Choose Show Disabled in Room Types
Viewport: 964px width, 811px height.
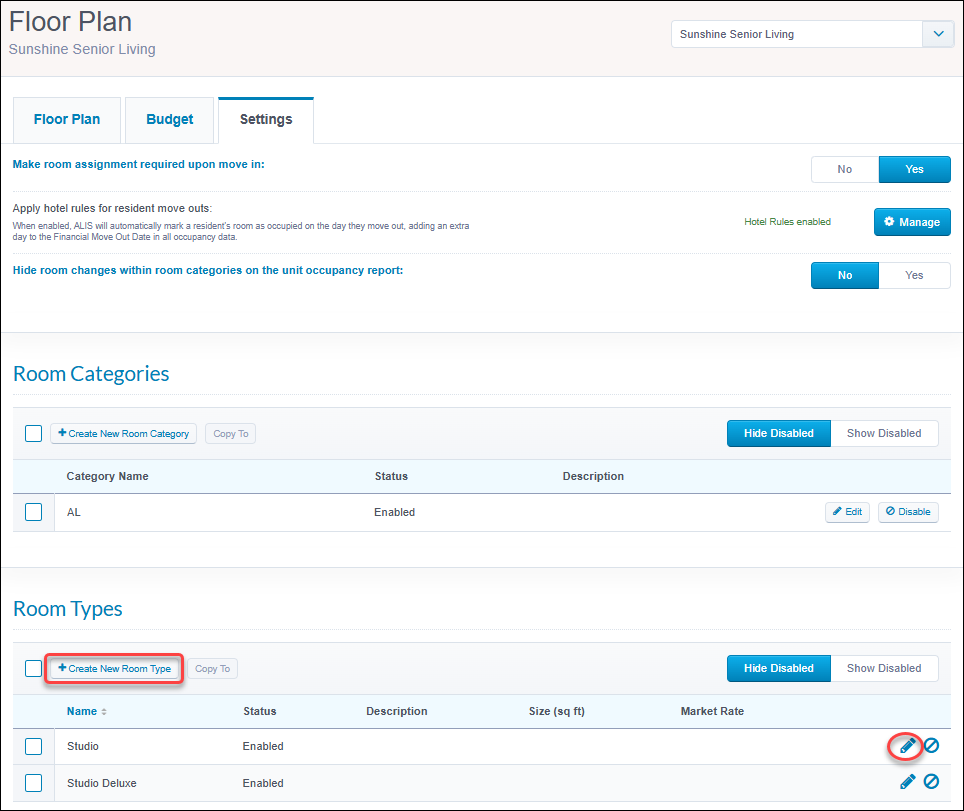[884, 668]
